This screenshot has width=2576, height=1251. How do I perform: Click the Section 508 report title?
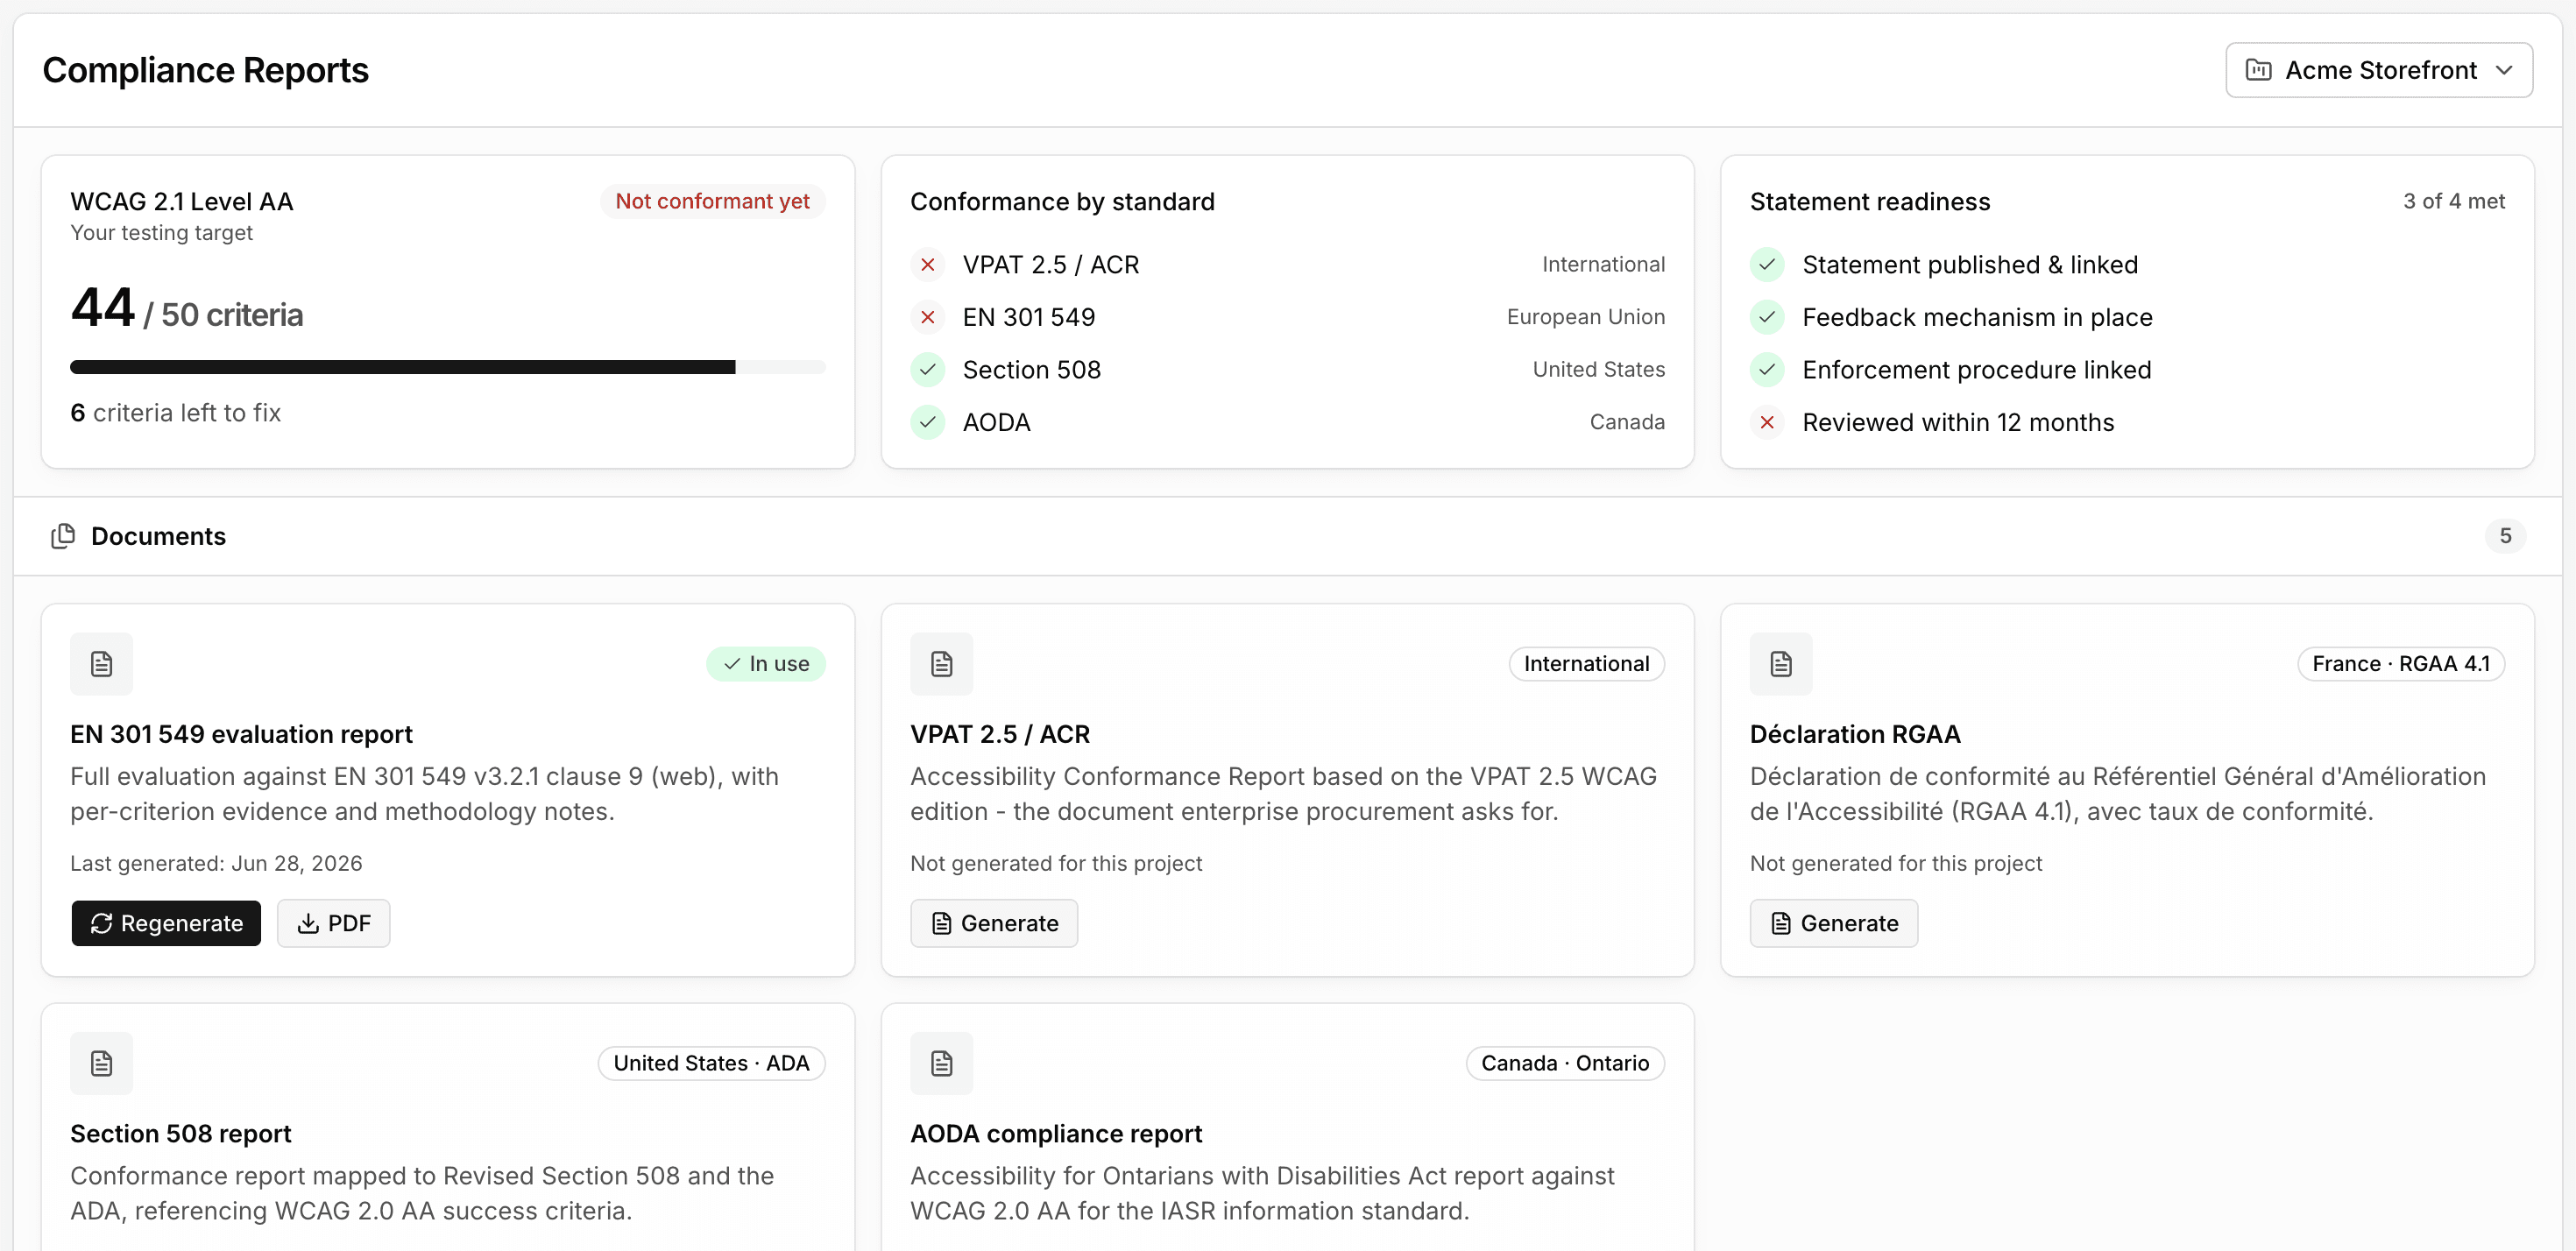point(181,1133)
